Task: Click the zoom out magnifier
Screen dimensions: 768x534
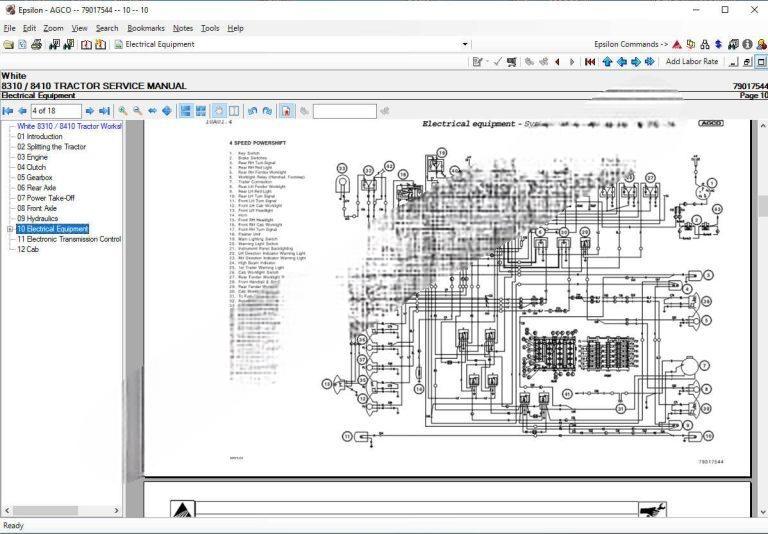Action: (137, 111)
